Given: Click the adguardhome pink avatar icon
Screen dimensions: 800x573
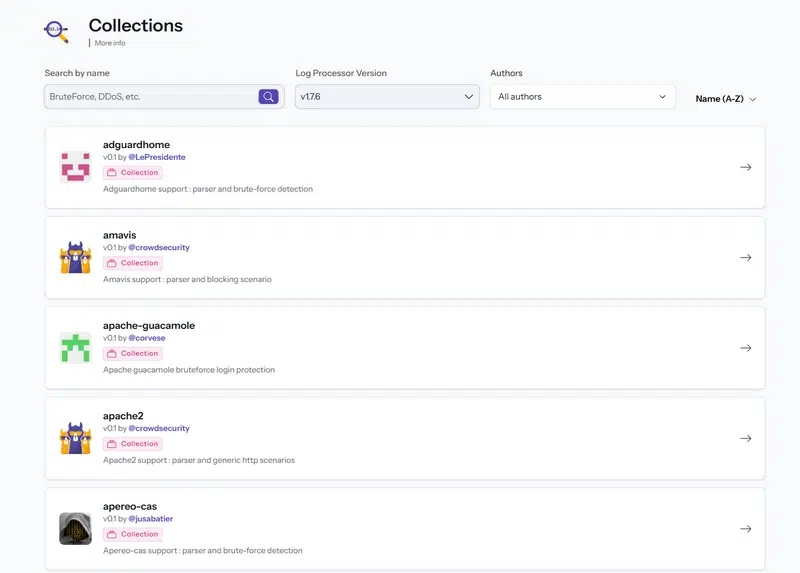Looking at the screenshot, I should 76,167.
